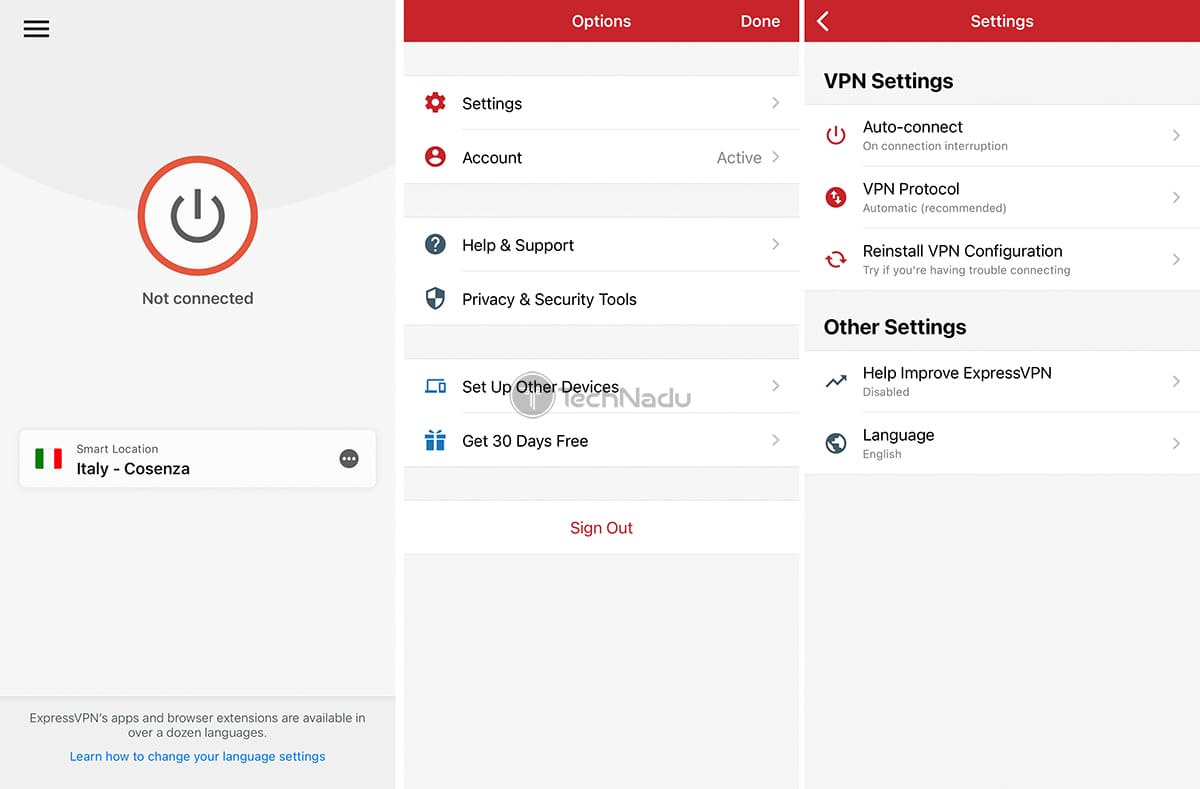This screenshot has height=789, width=1200.
Task: Click the red Settings gear icon
Action: 435,102
